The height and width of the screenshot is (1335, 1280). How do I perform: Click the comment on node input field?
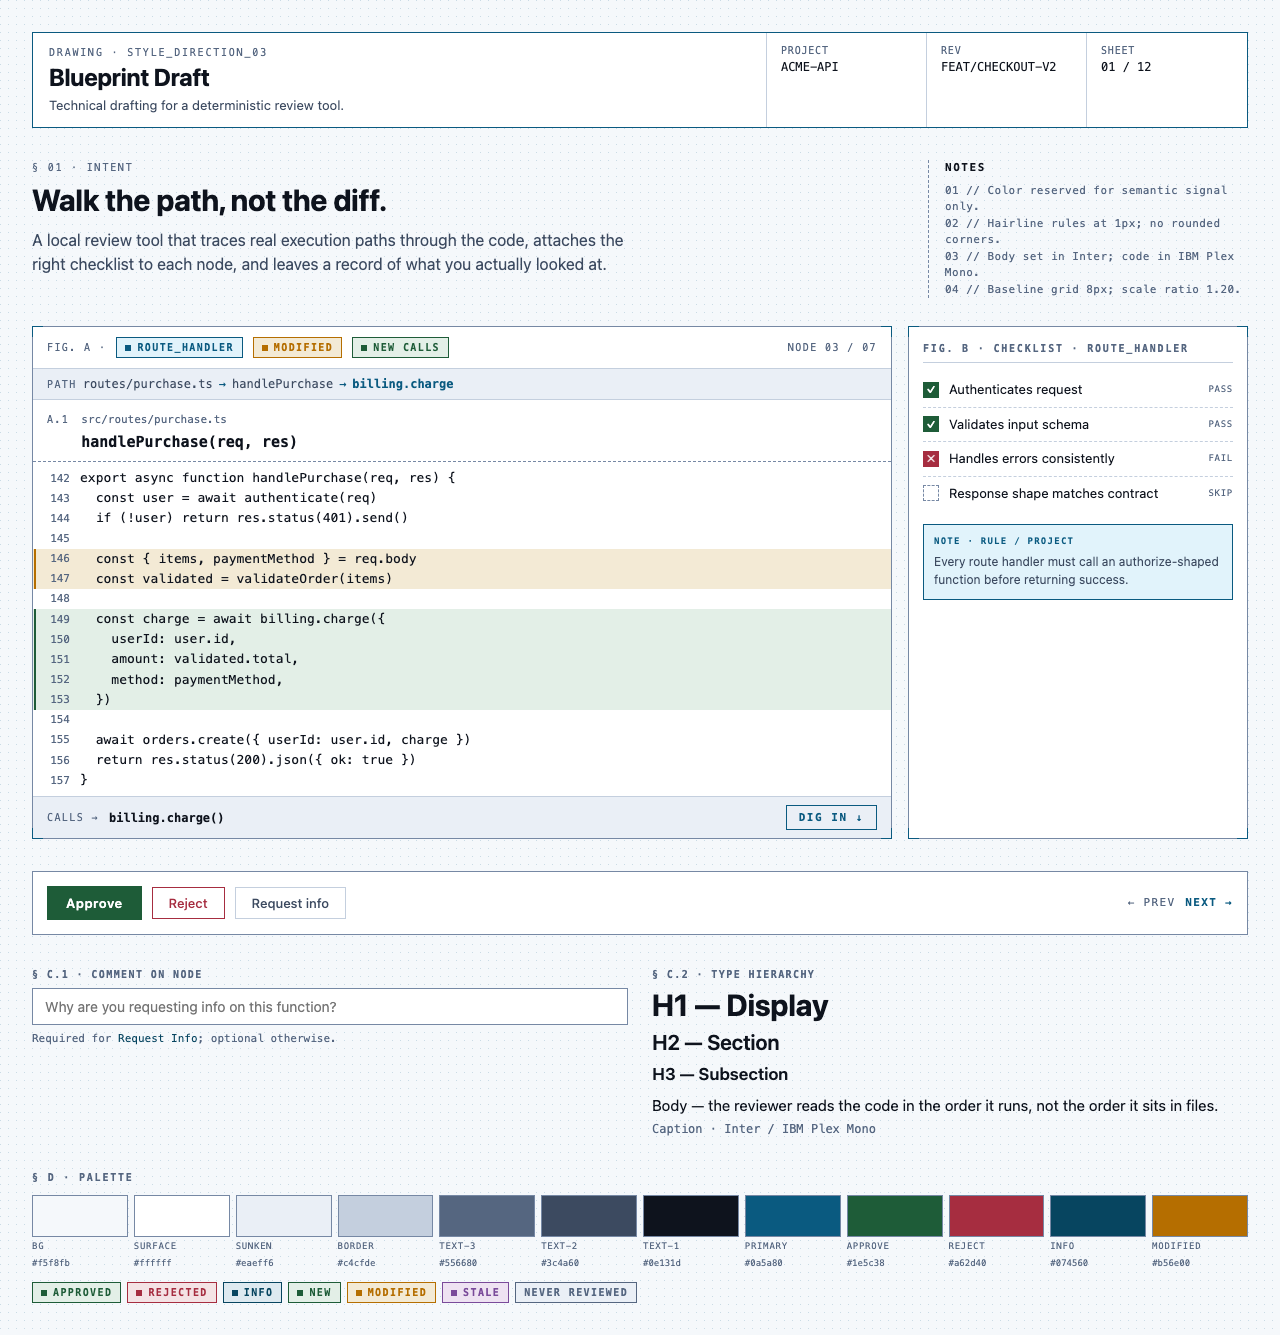pos(330,1007)
